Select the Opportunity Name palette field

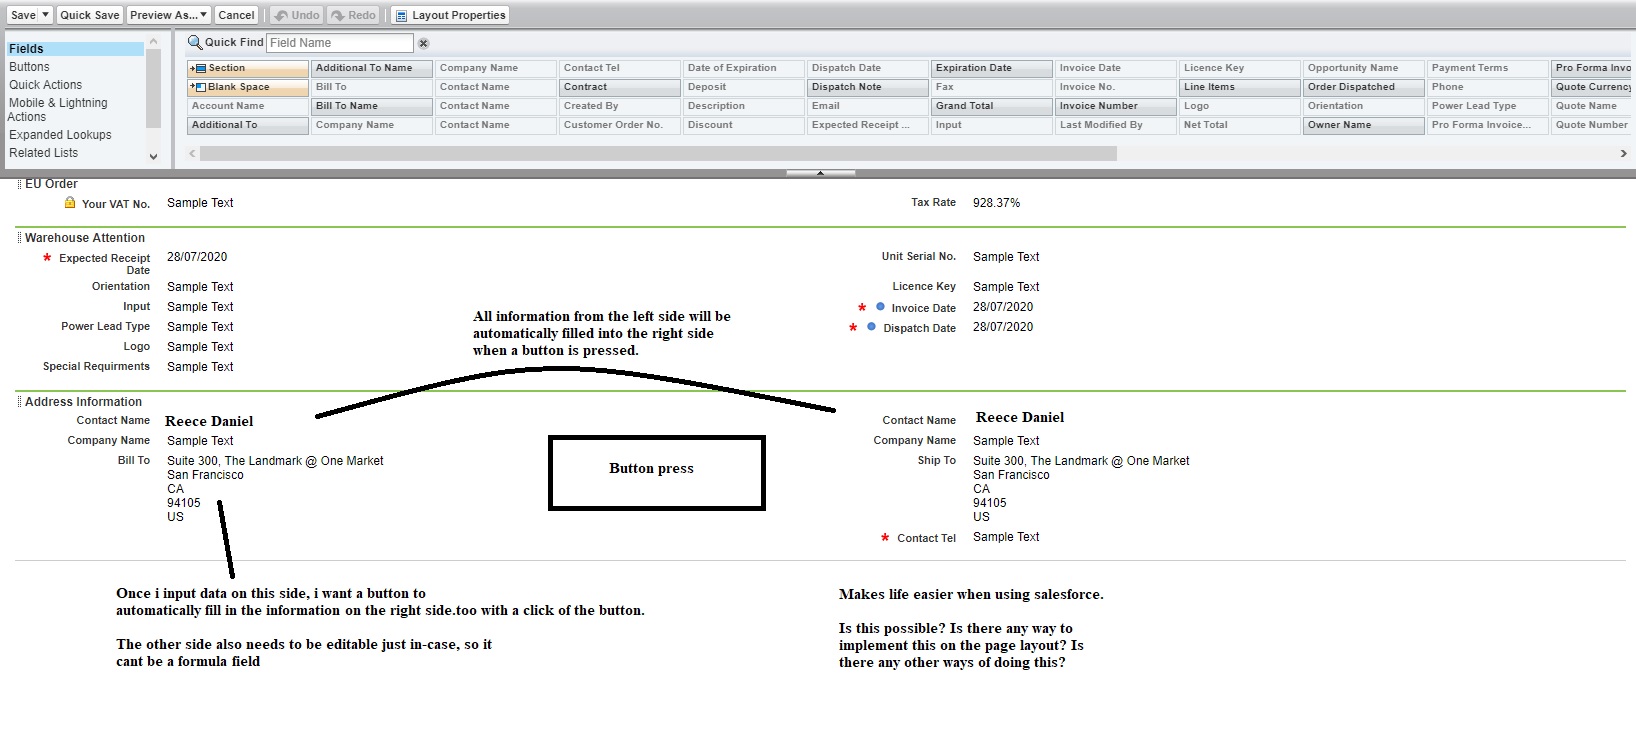[x=1364, y=68]
